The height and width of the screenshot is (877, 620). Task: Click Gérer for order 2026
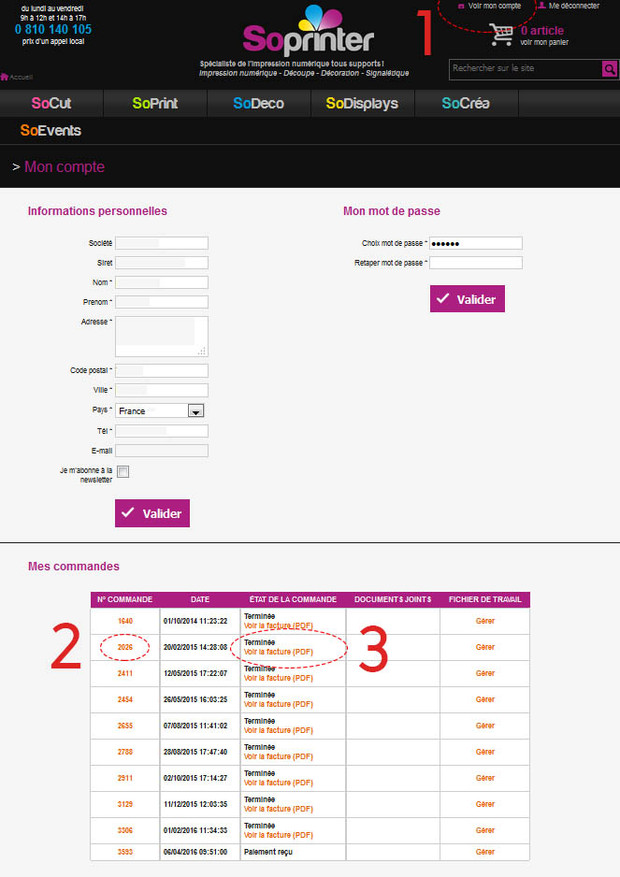pyautogui.click(x=485, y=647)
